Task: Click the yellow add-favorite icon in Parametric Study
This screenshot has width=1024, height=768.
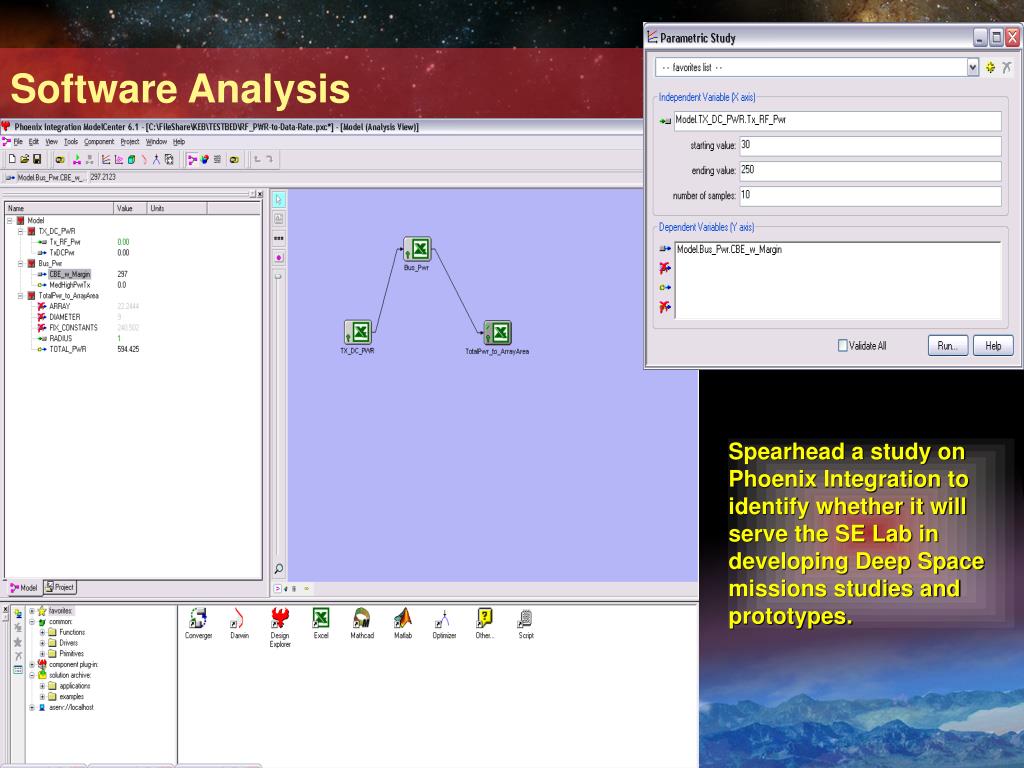Action: [x=990, y=67]
